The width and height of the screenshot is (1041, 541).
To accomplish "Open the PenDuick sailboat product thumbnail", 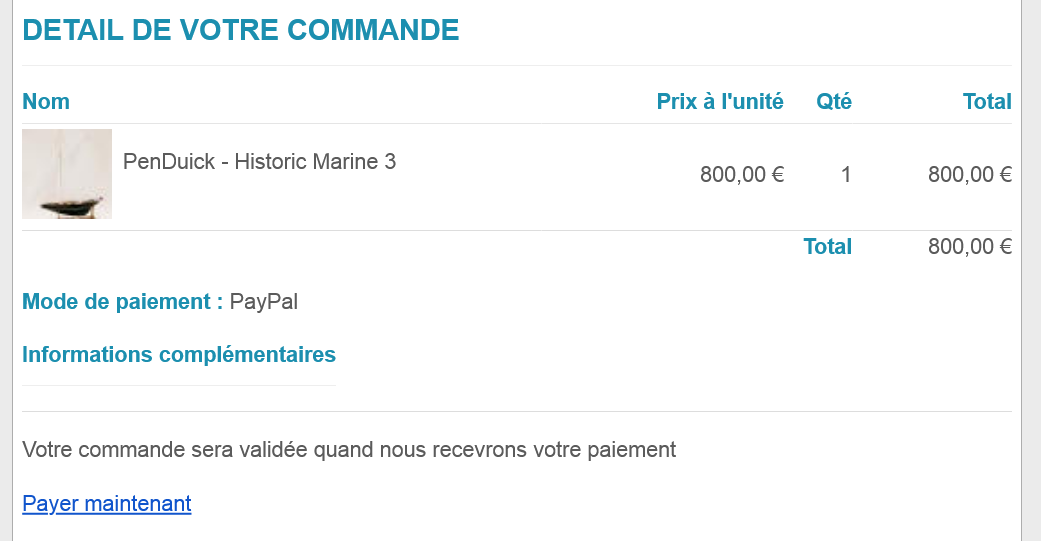I will coord(67,174).
